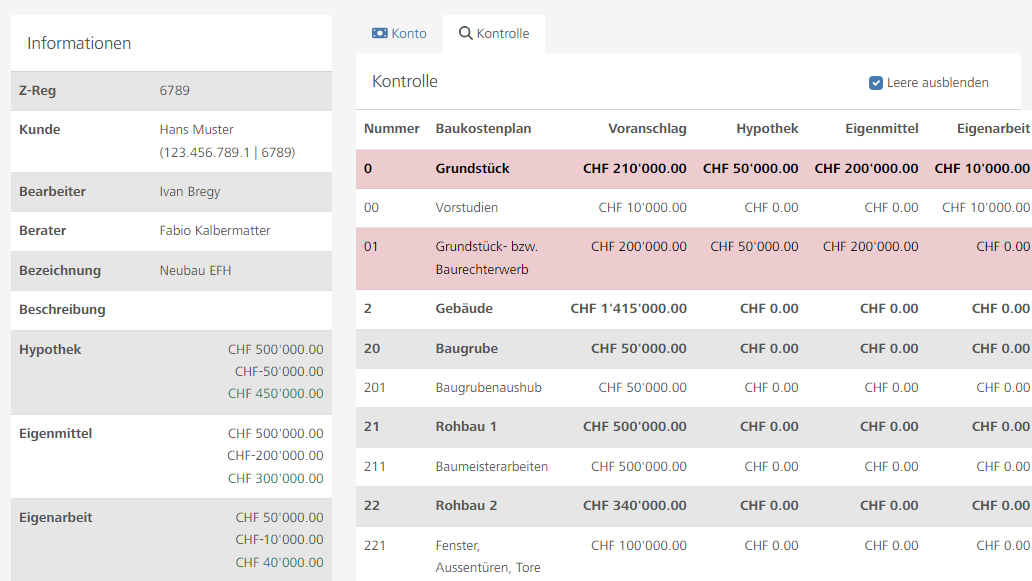1032x581 pixels.
Task: Select the Fenster, Aussentüren, Tore row
Action: [x=487, y=556]
